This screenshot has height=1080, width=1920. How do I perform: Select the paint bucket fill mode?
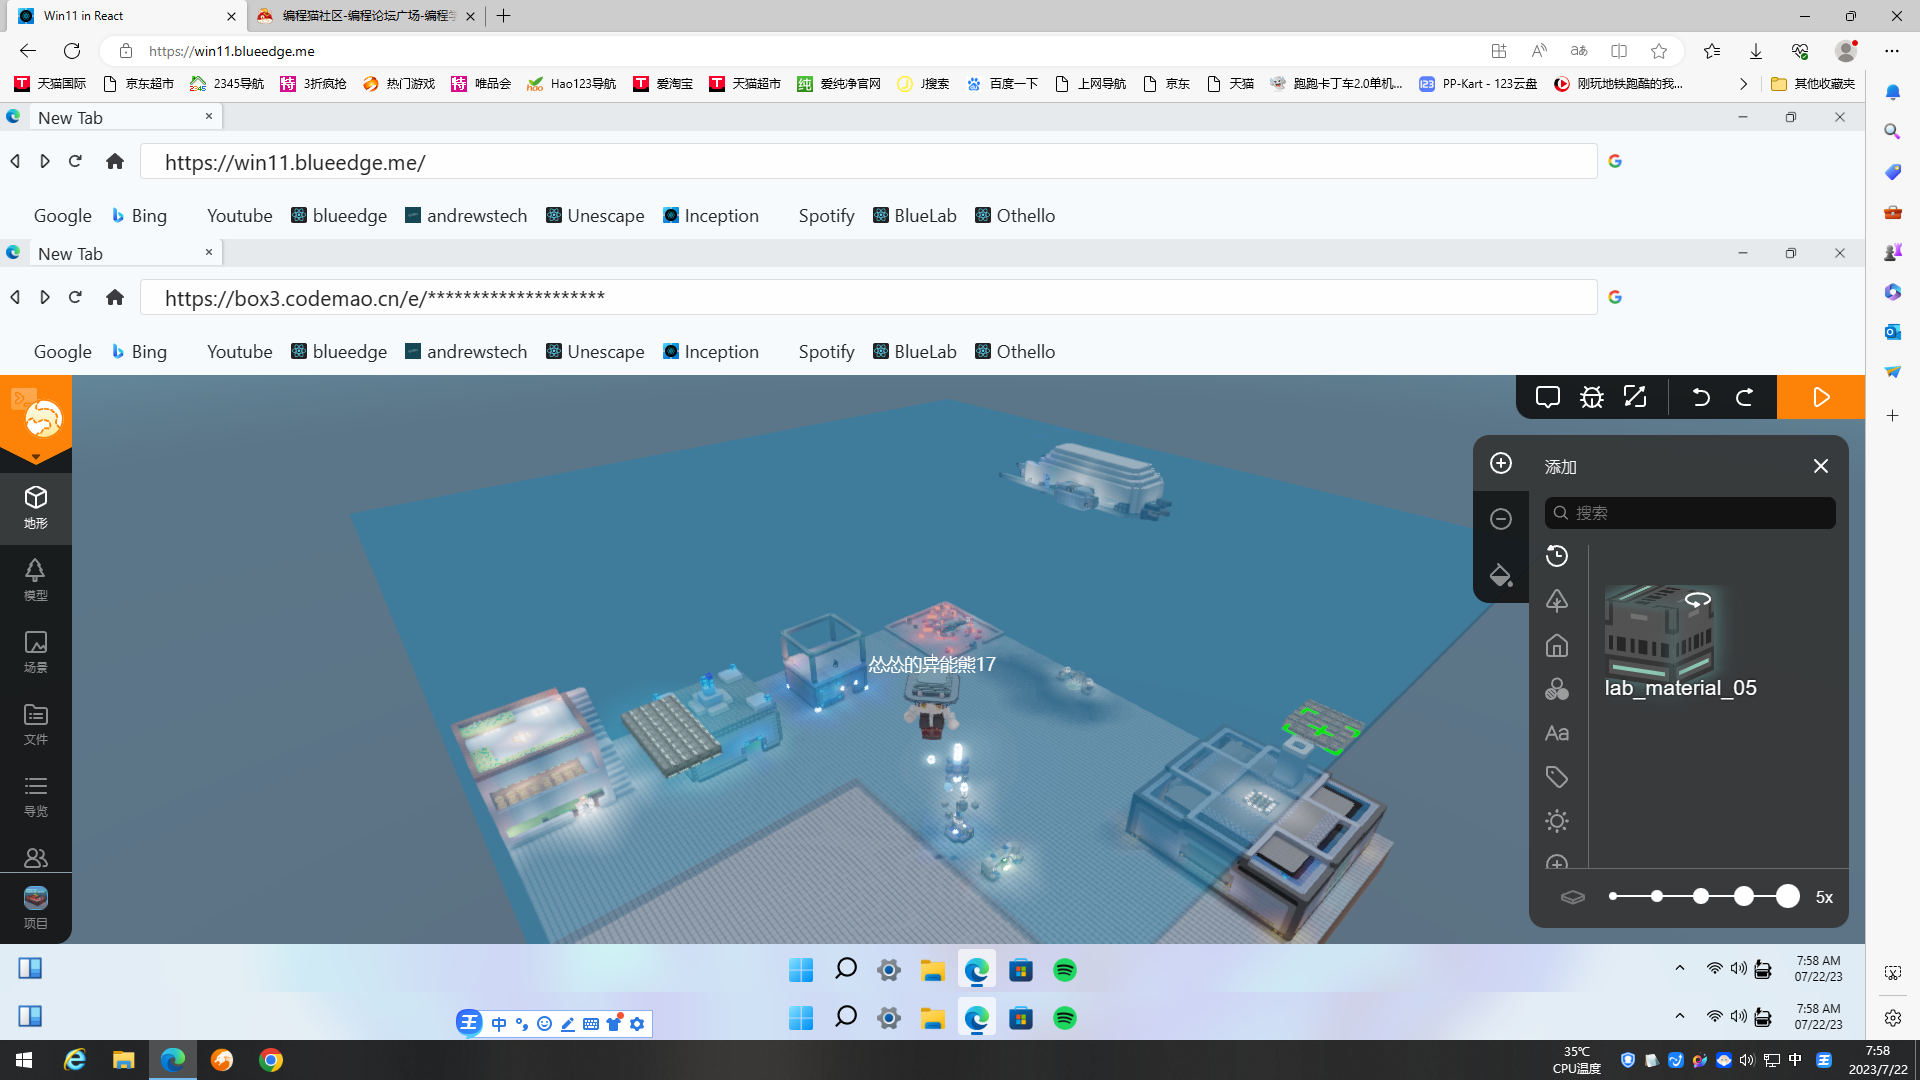click(x=1501, y=575)
